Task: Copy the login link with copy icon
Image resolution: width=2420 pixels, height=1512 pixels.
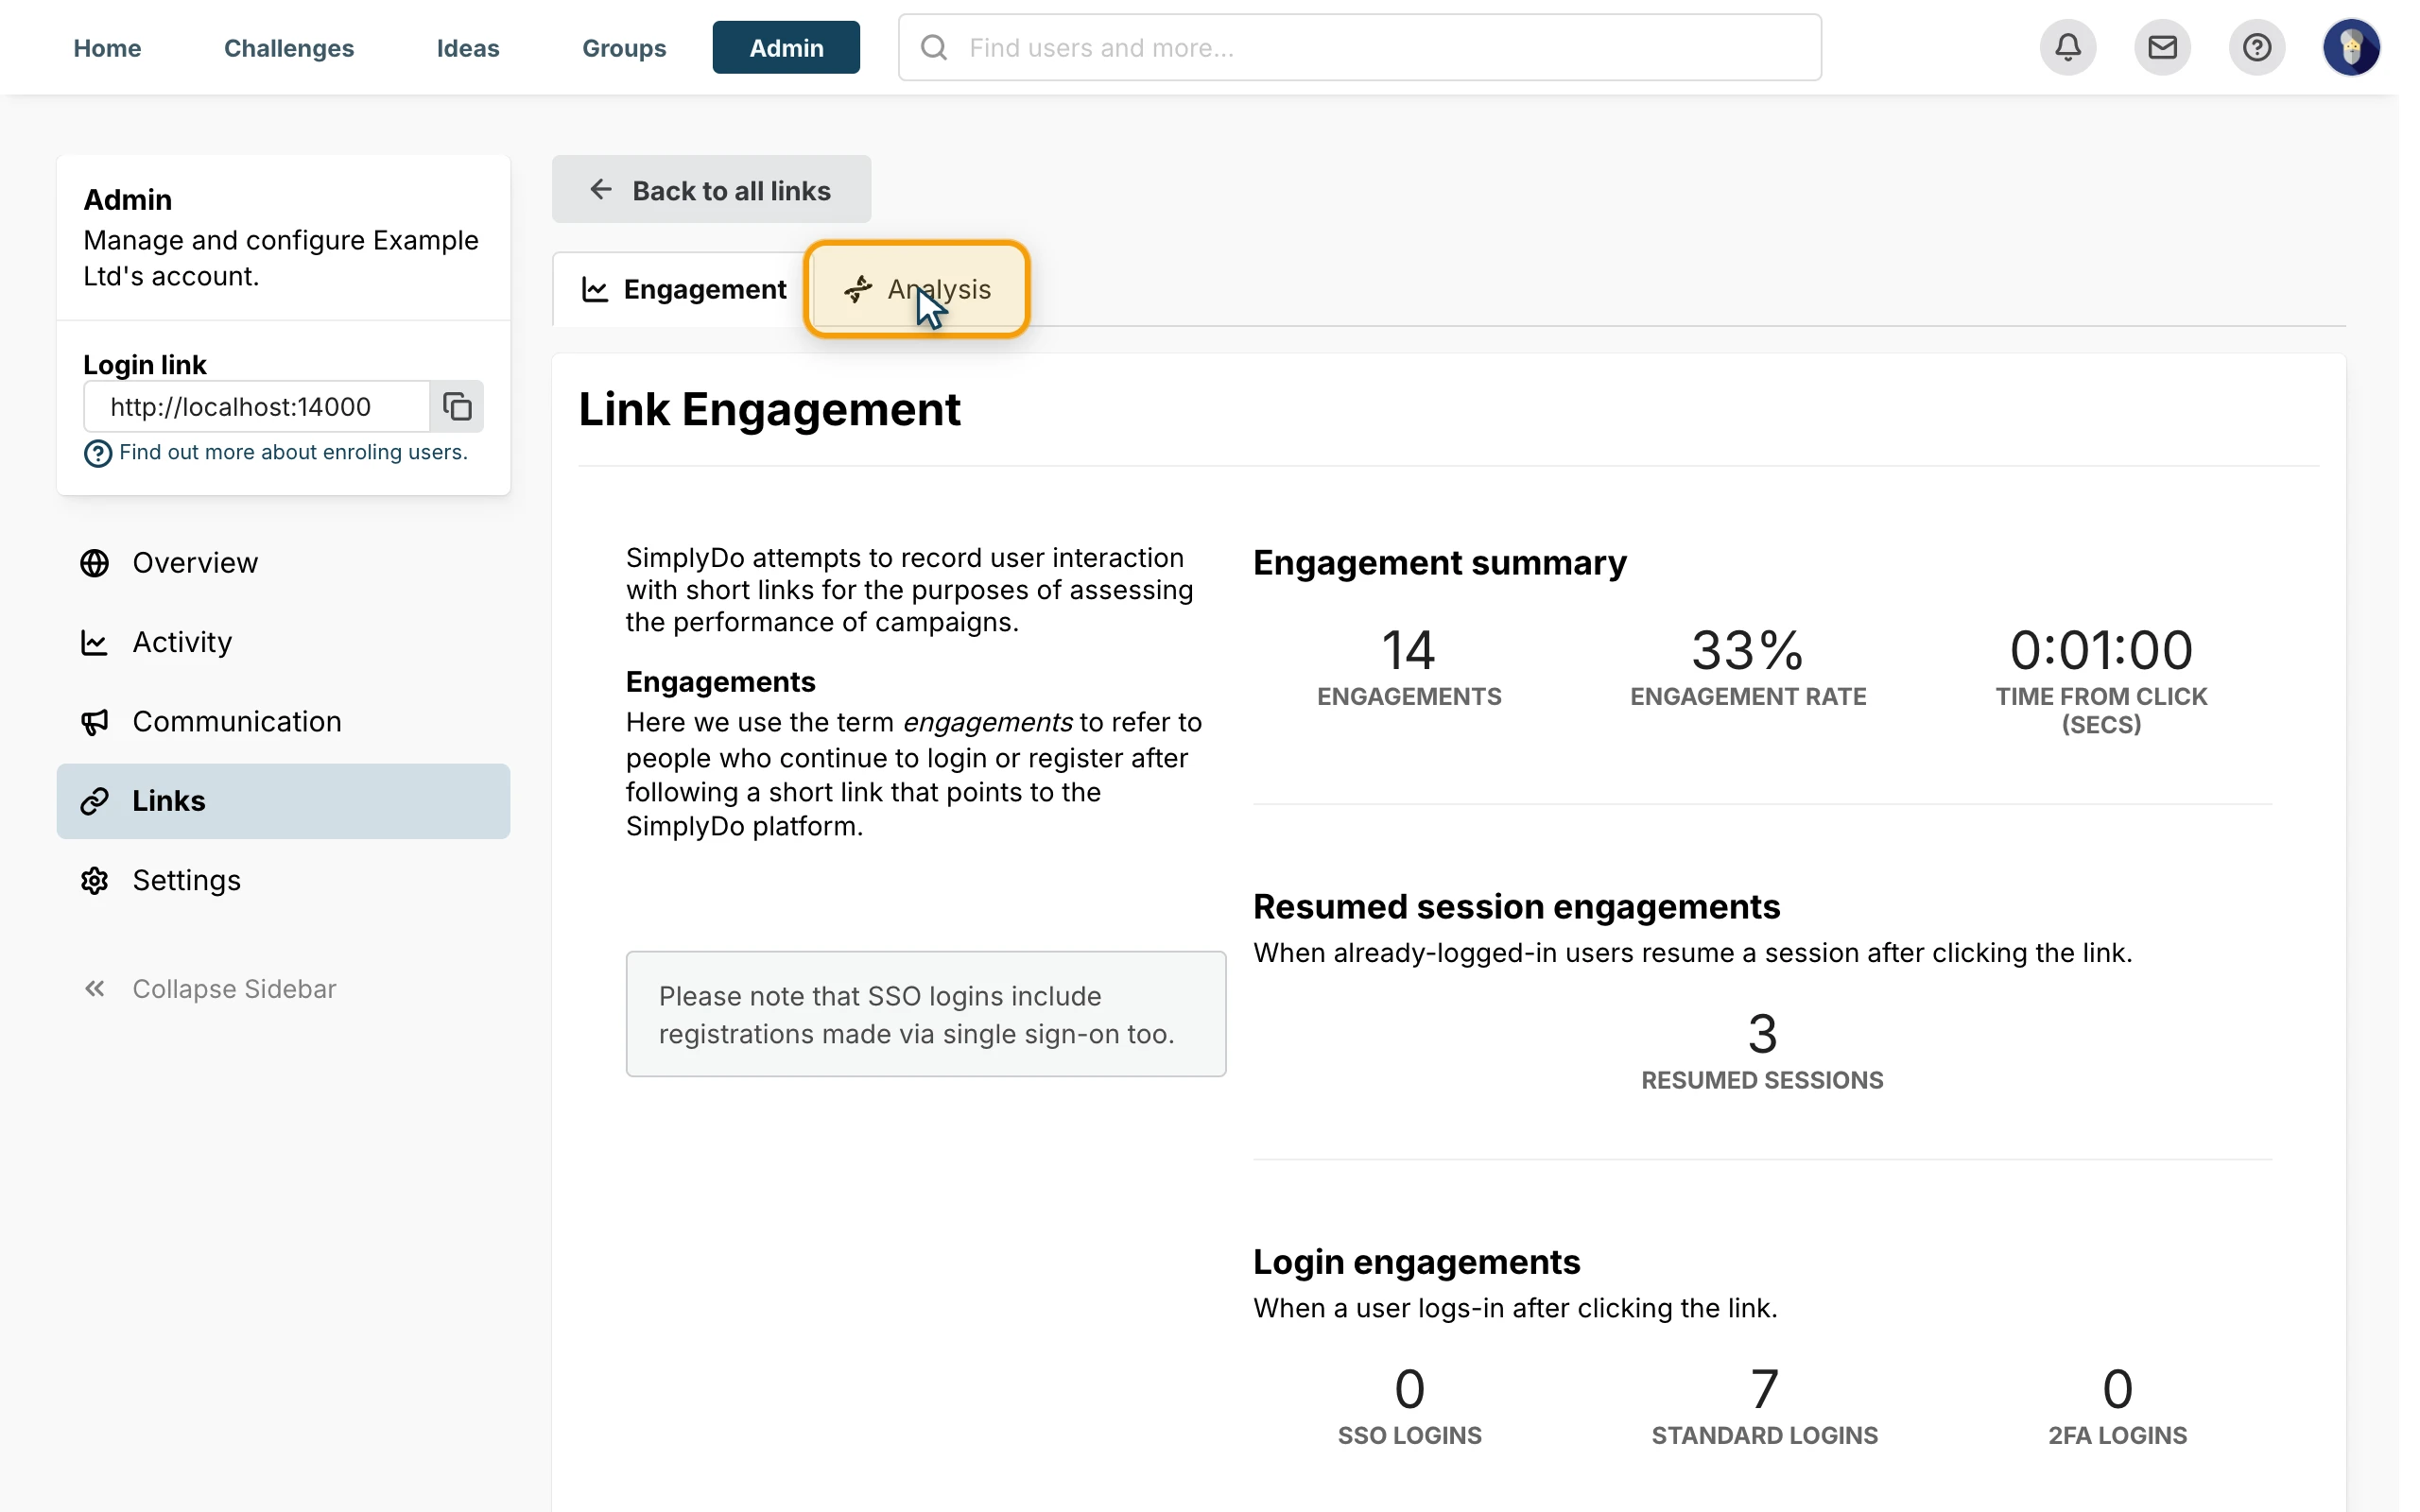Action: point(457,406)
